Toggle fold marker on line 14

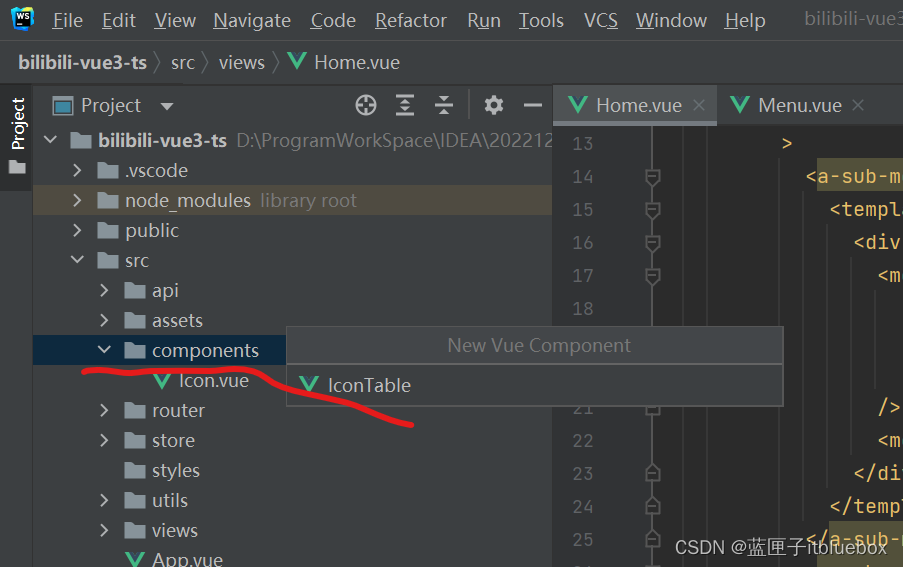pos(653,177)
